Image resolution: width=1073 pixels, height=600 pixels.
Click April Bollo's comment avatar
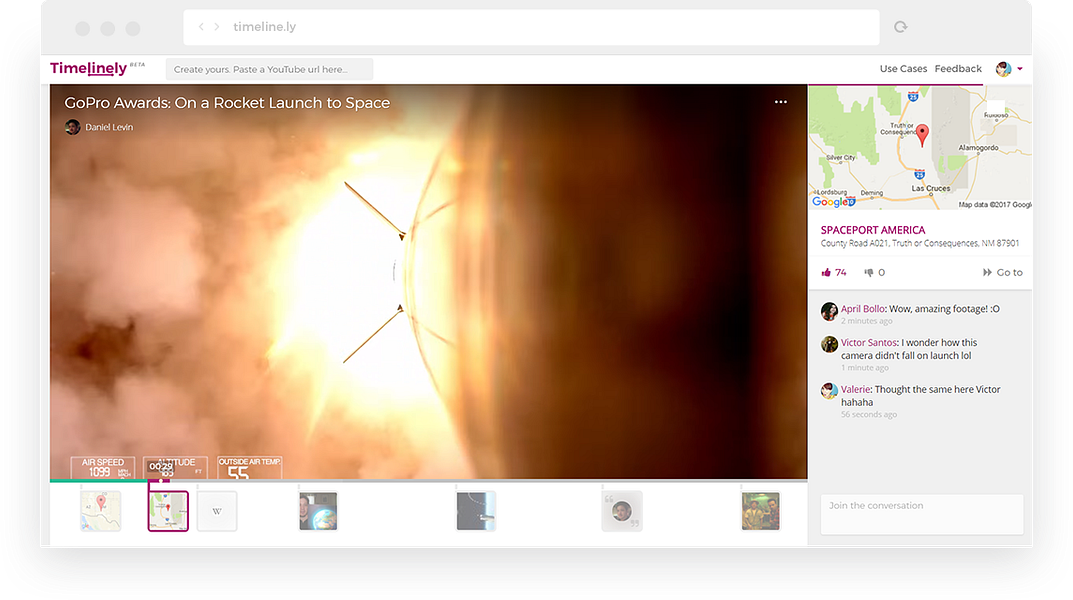[x=829, y=311]
